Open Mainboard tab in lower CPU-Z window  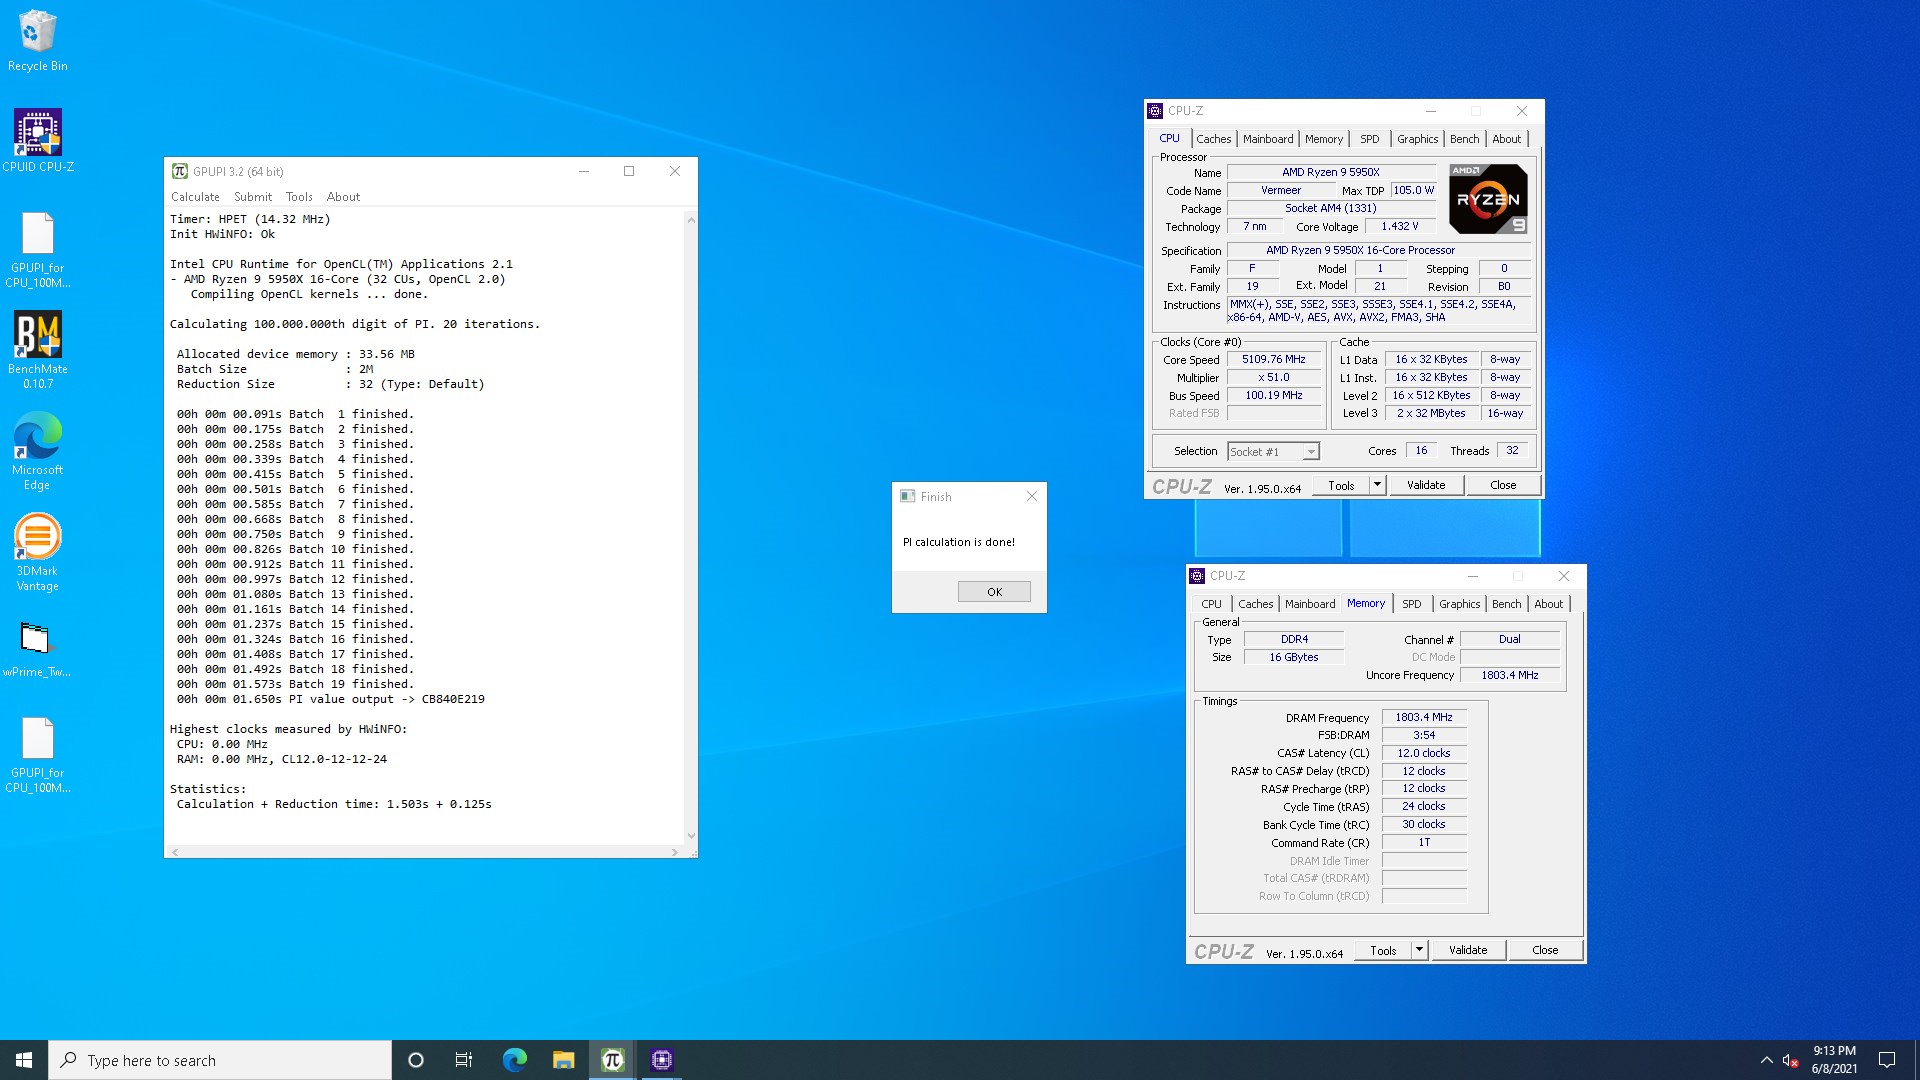(x=1310, y=604)
